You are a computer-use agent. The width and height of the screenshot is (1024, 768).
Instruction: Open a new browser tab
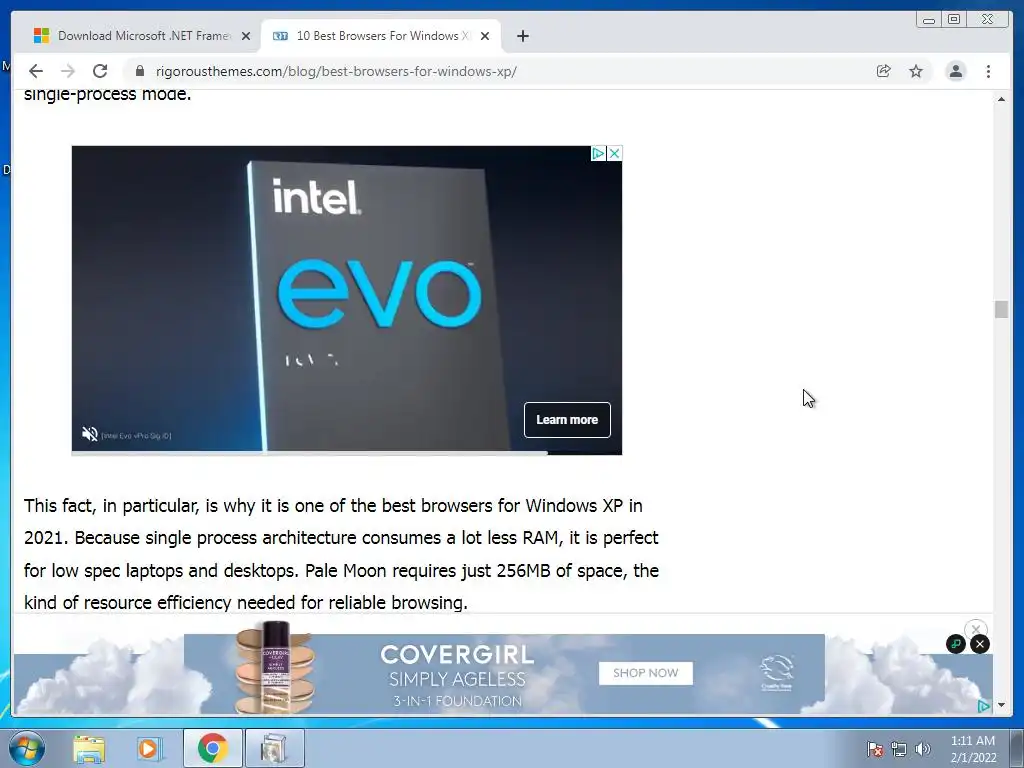pyautogui.click(x=522, y=36)
